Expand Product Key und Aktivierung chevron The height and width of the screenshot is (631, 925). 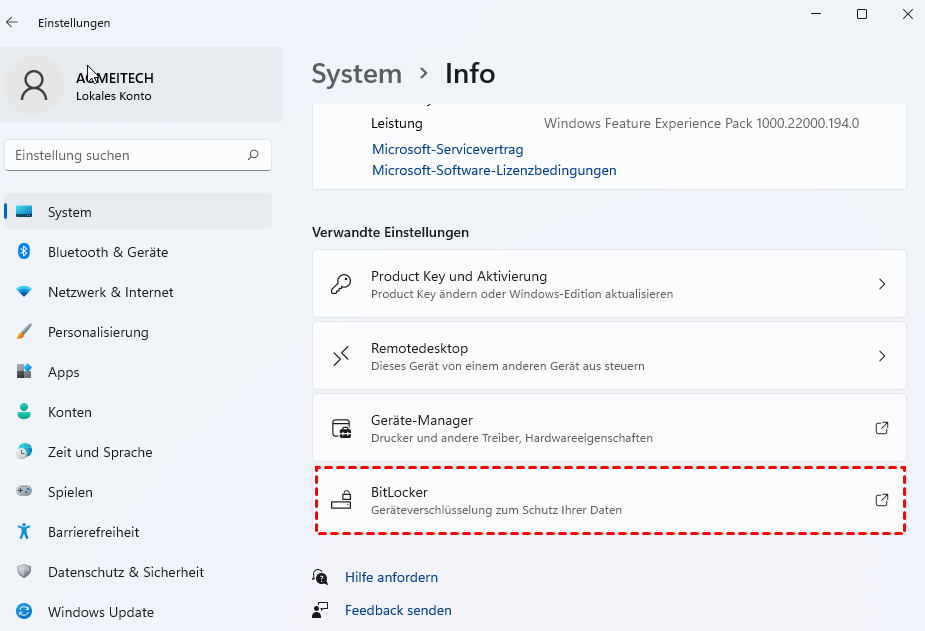point(882,284)
